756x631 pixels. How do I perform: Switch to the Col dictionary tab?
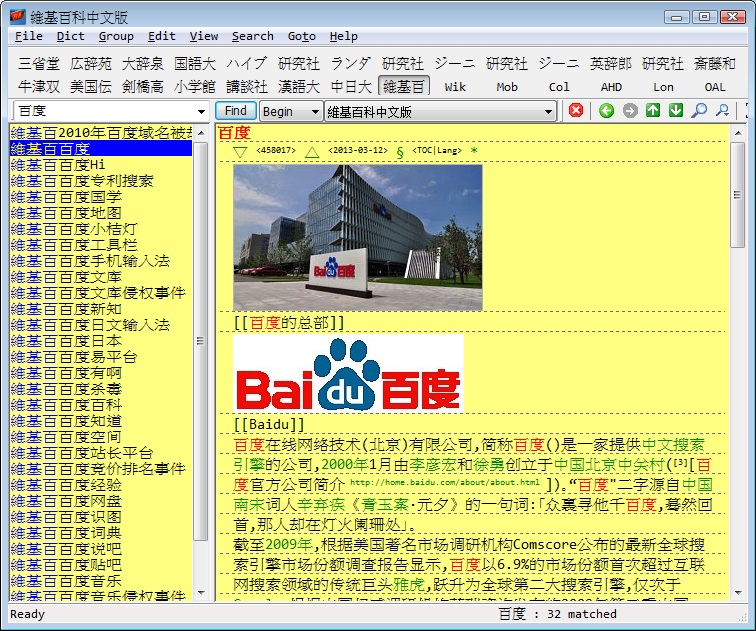[559, 87]
